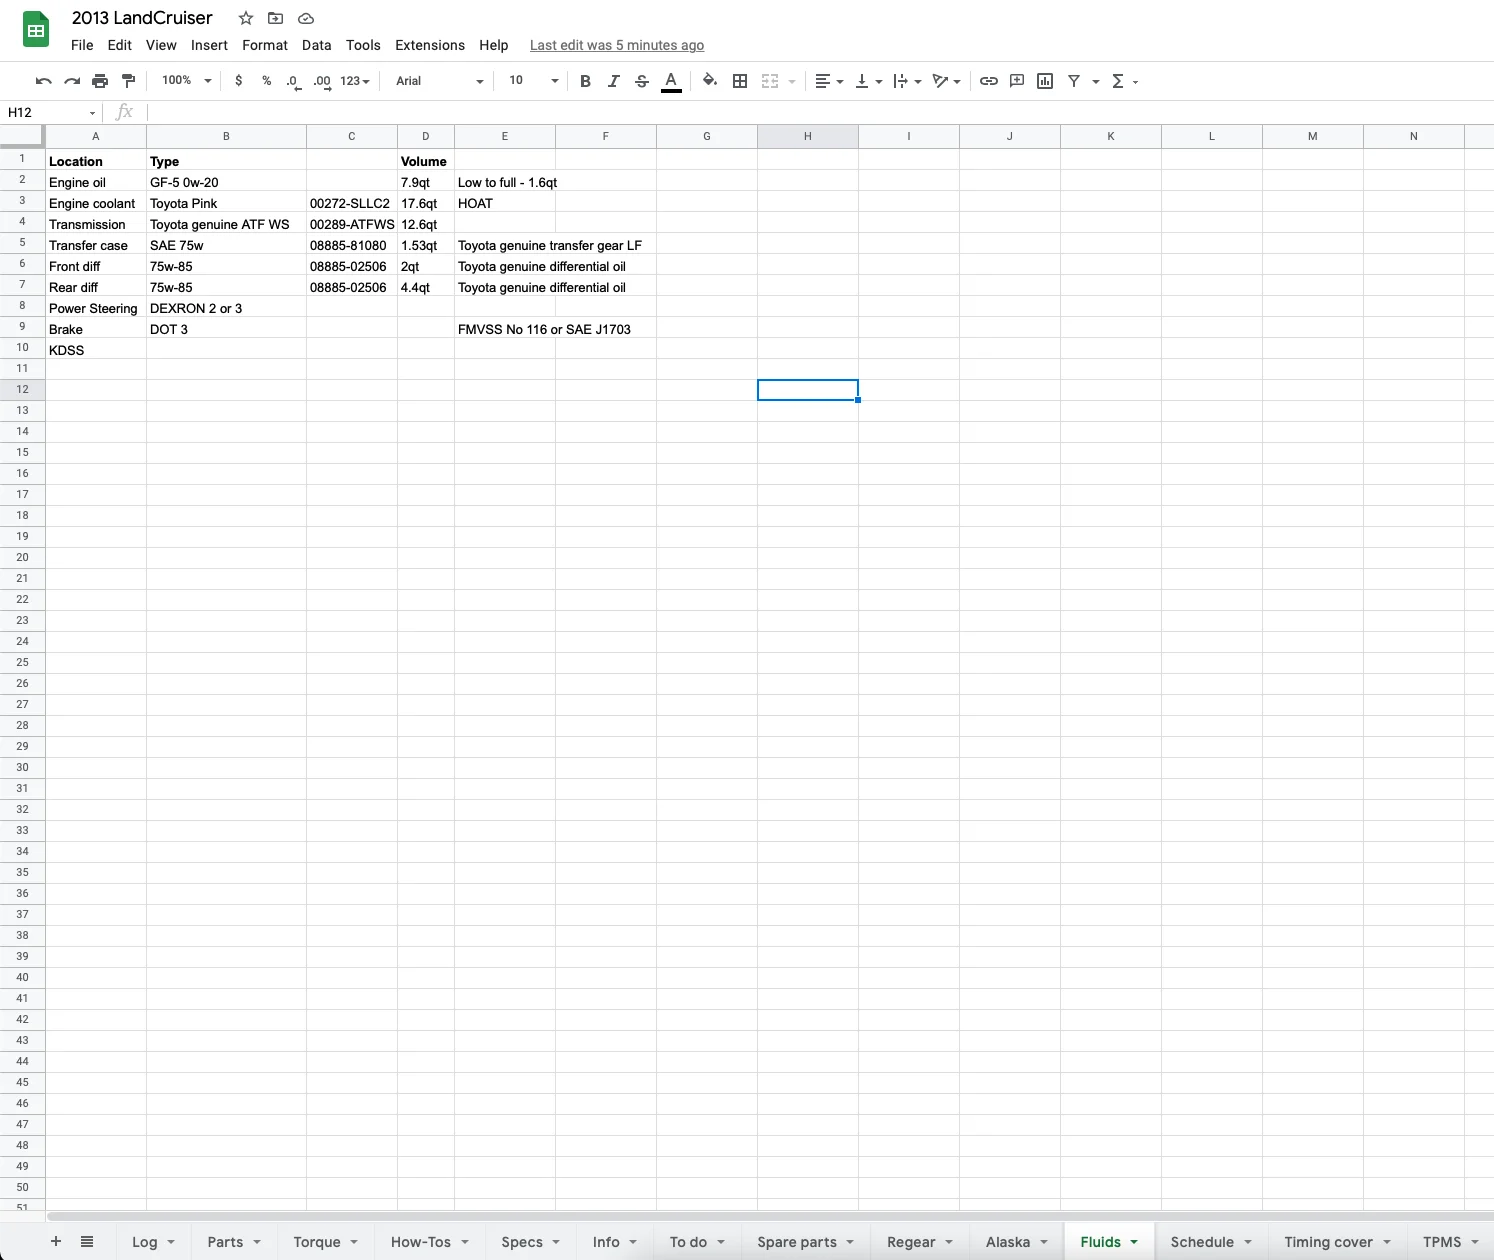
Task: Check the cloud save status icon
Action: [x=306, y=18]
